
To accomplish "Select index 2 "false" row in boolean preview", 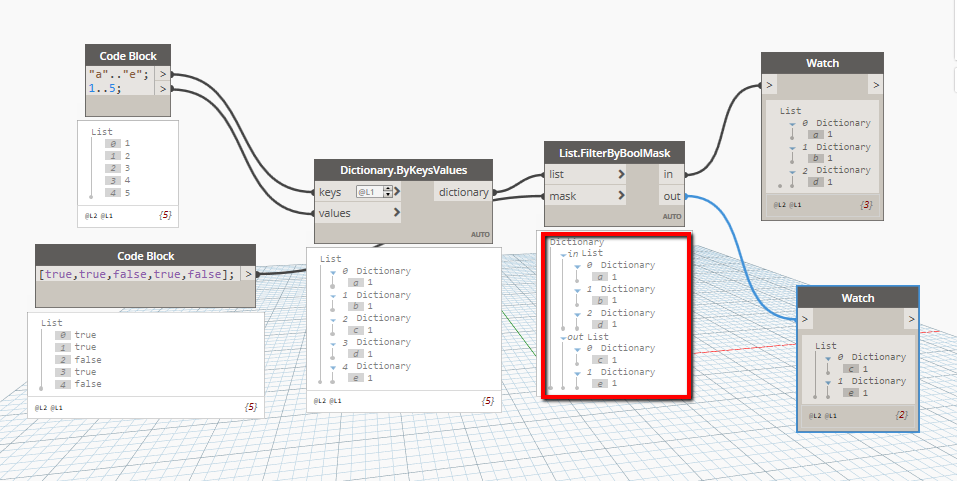I will click(78, 360).
